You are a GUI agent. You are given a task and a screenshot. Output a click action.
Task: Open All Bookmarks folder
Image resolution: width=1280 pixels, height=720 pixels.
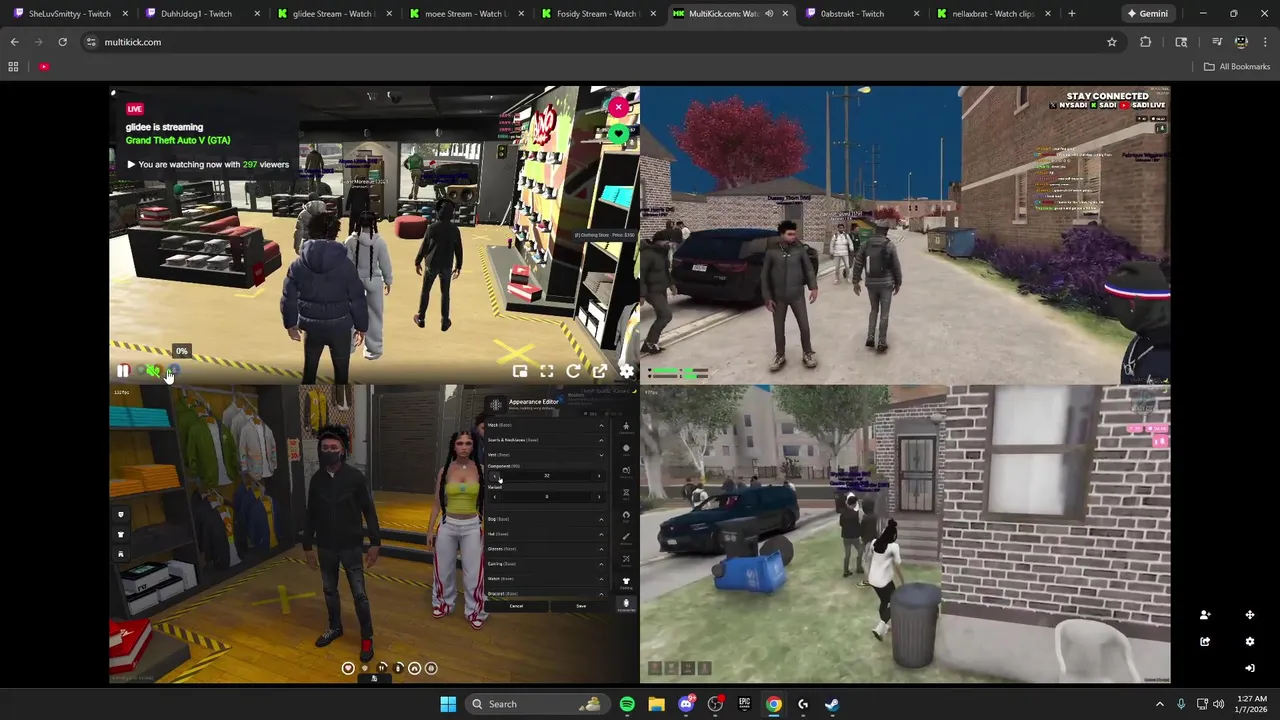tap(1237, 67)
